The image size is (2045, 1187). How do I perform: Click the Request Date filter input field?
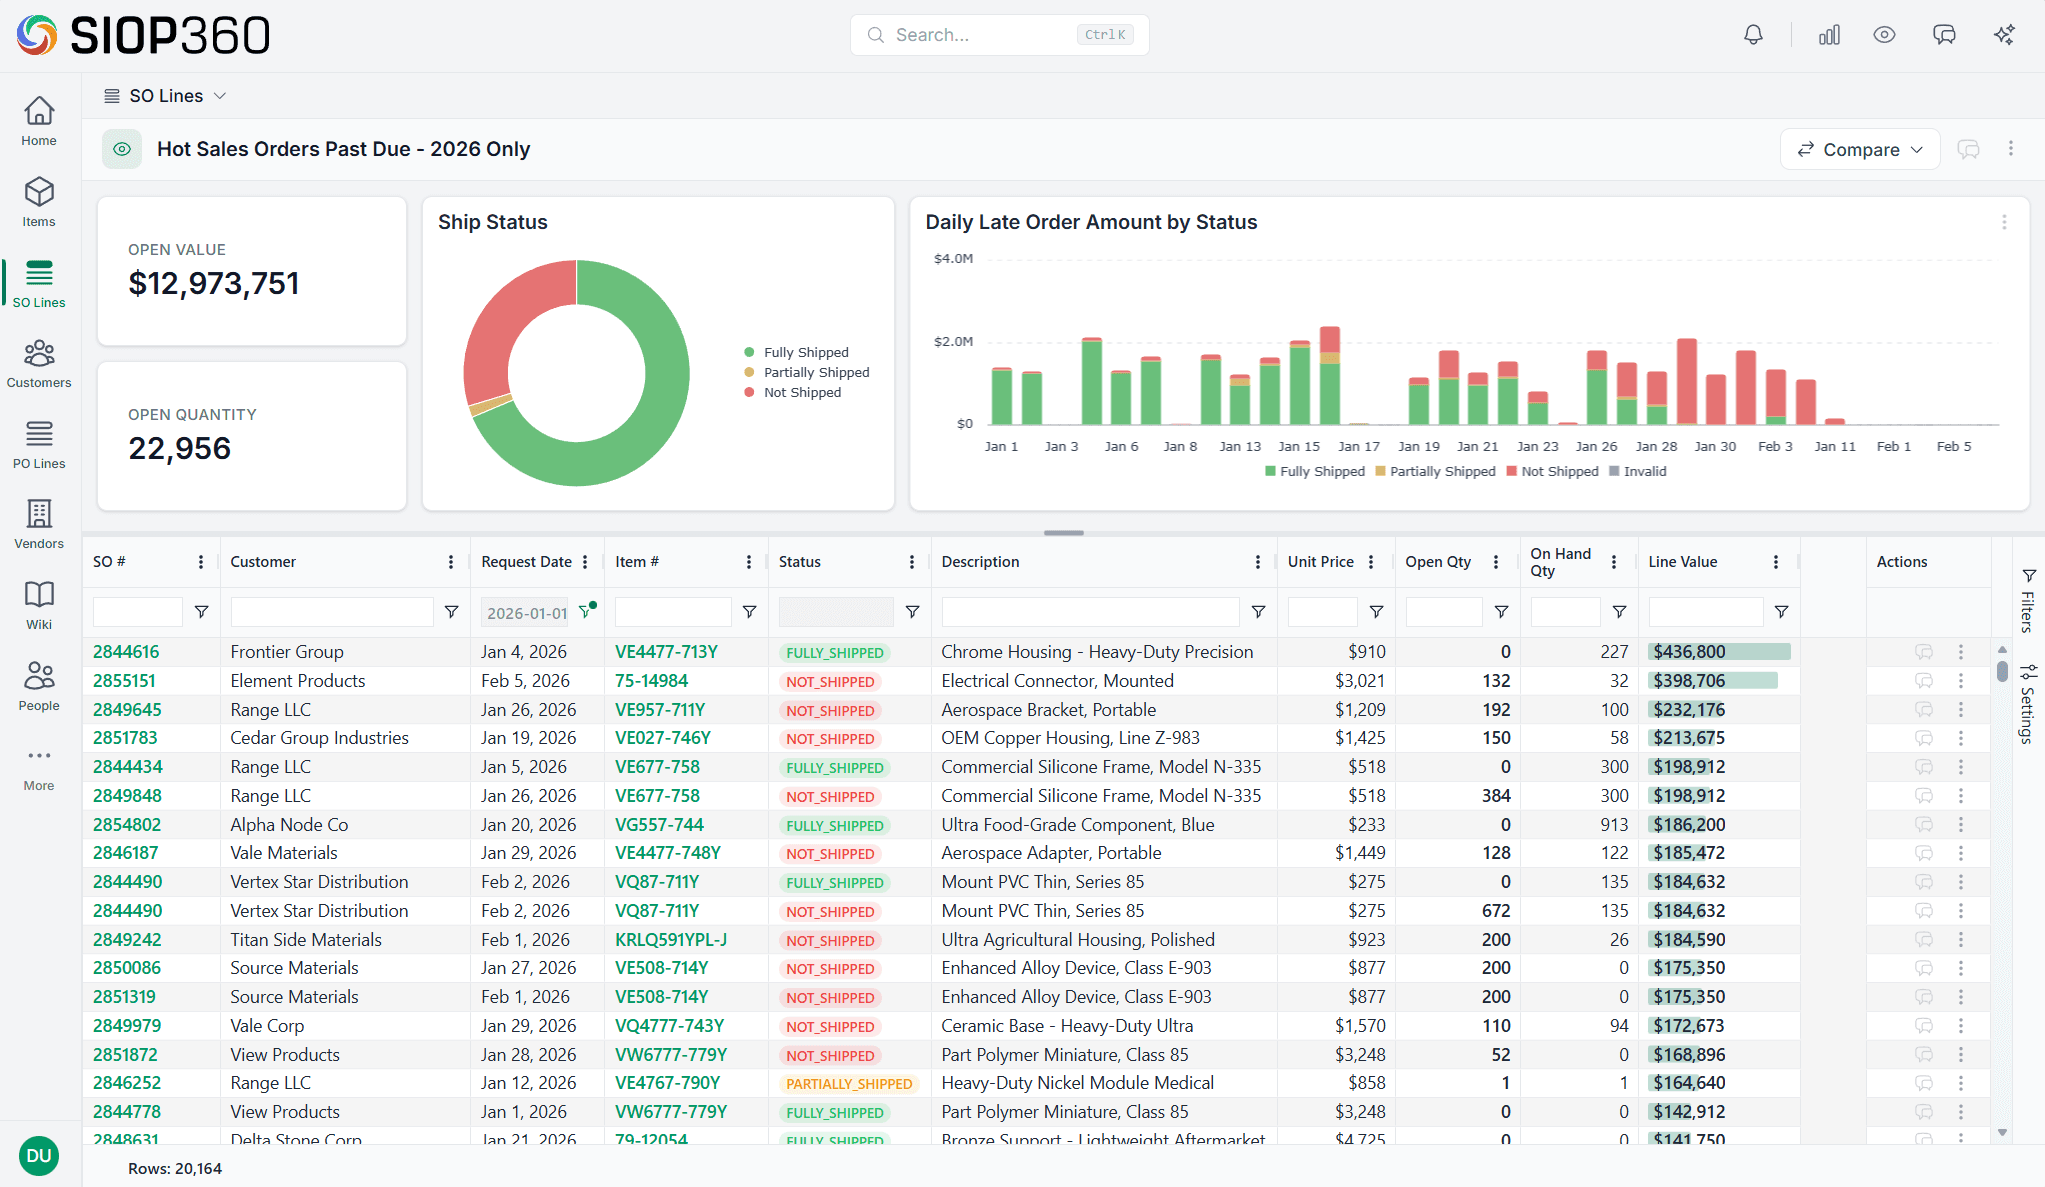tap(524, 611)
